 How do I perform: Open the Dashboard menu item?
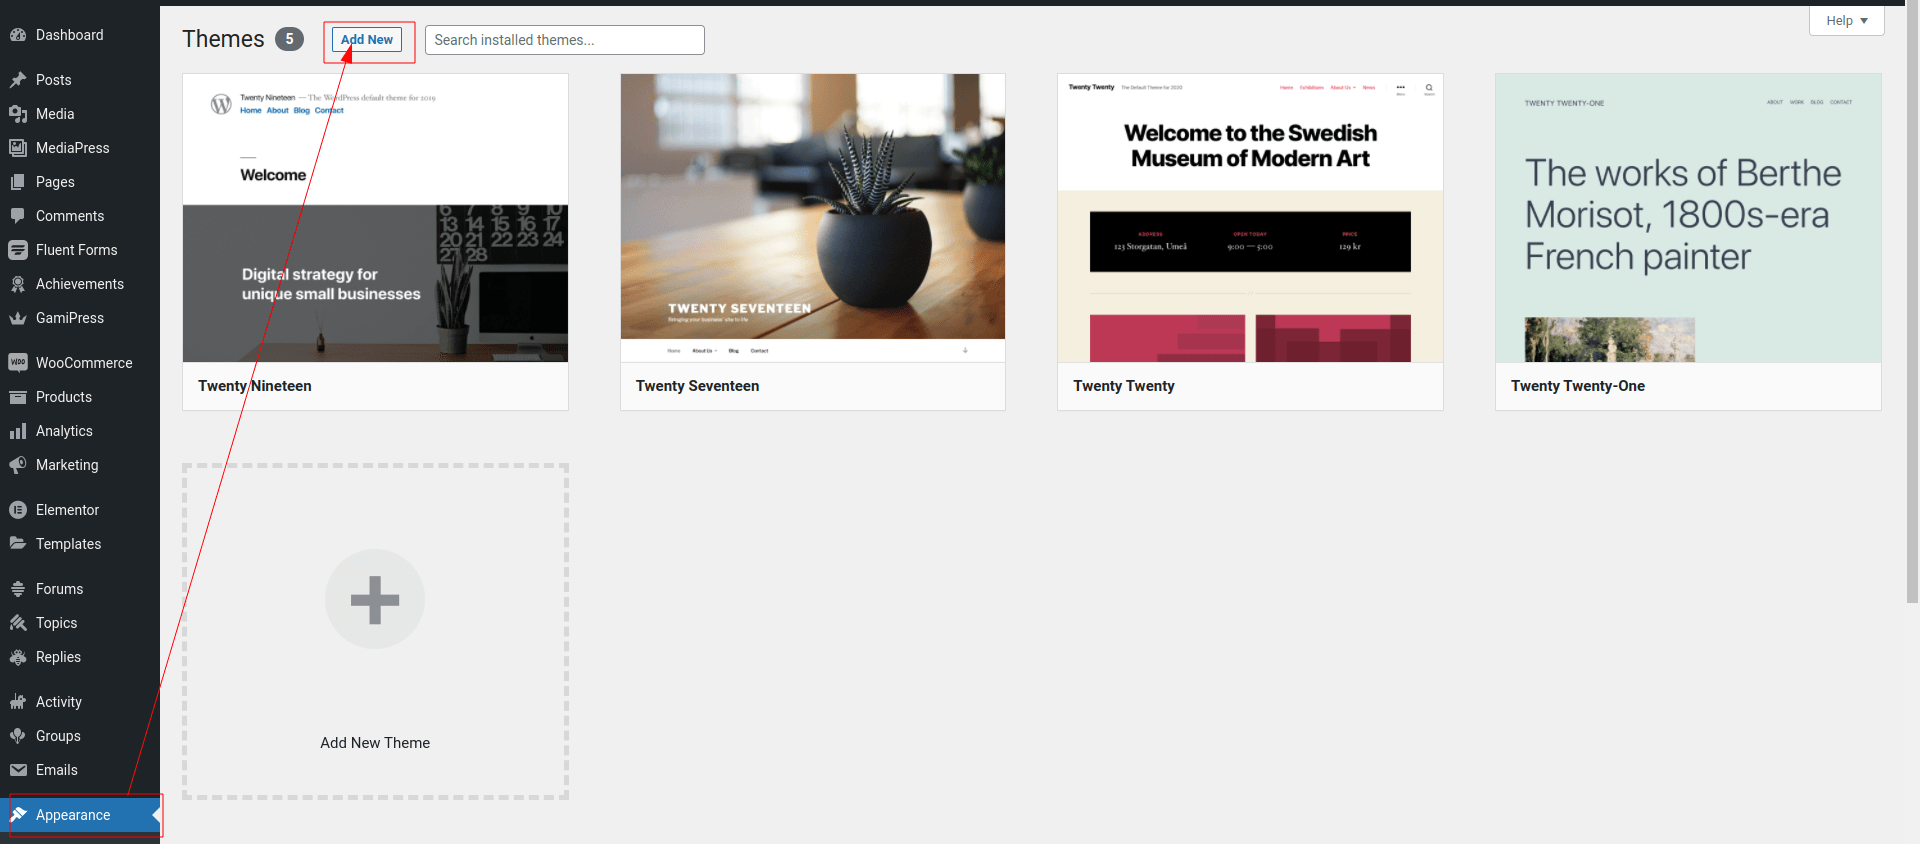(80, 35)
